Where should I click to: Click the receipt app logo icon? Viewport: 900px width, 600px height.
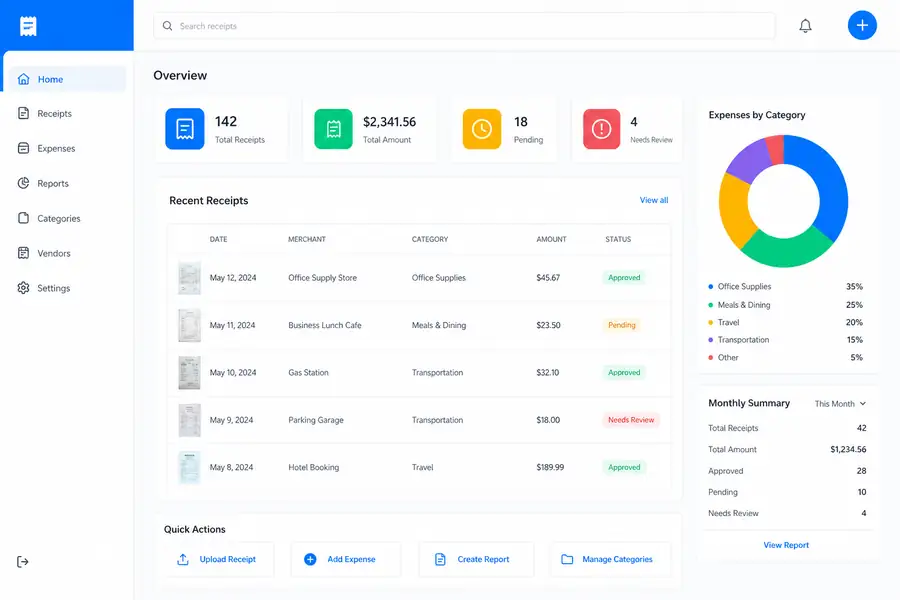28,26
